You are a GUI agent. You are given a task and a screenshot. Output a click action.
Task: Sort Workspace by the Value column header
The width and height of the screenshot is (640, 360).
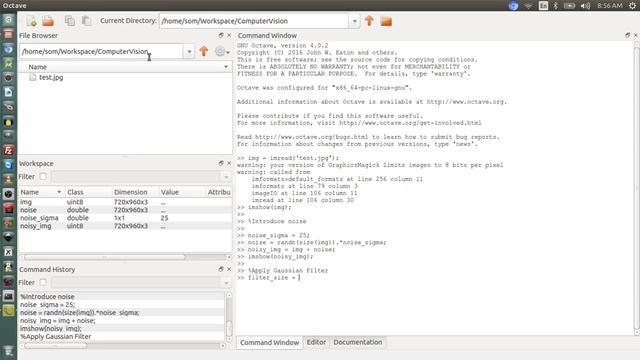(x=181, y=192)
